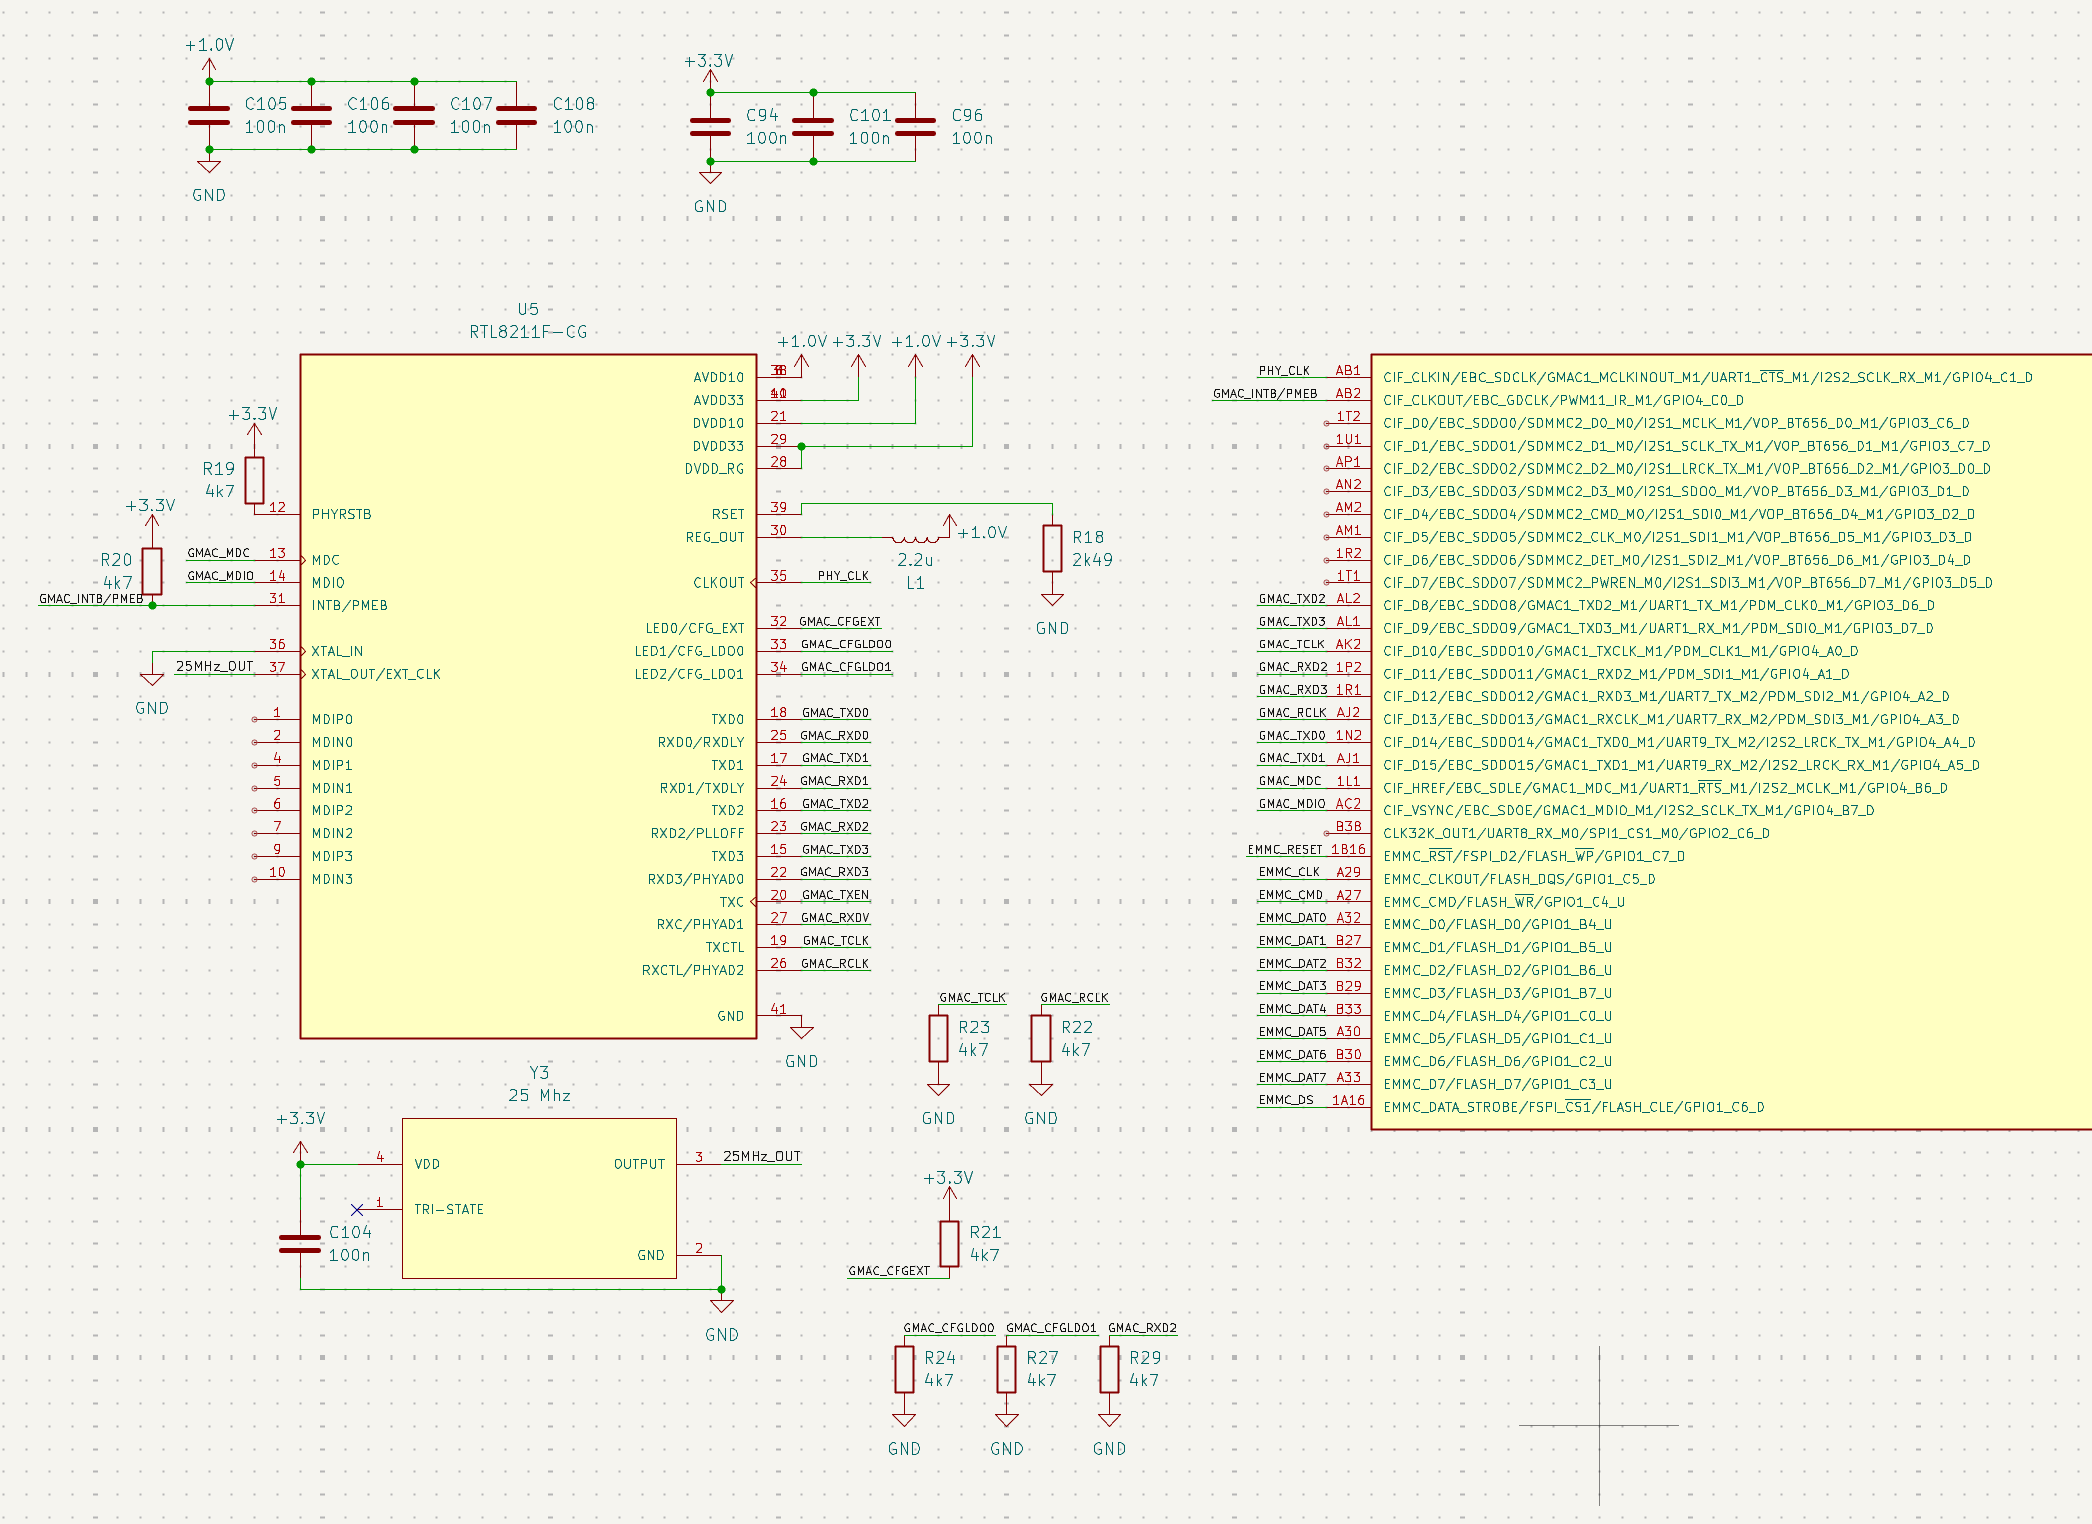This screenshot has width=2092, height=1524.
Task: Select the R18 2k49 resistor symbol
Action: (x=1052, y=548)
